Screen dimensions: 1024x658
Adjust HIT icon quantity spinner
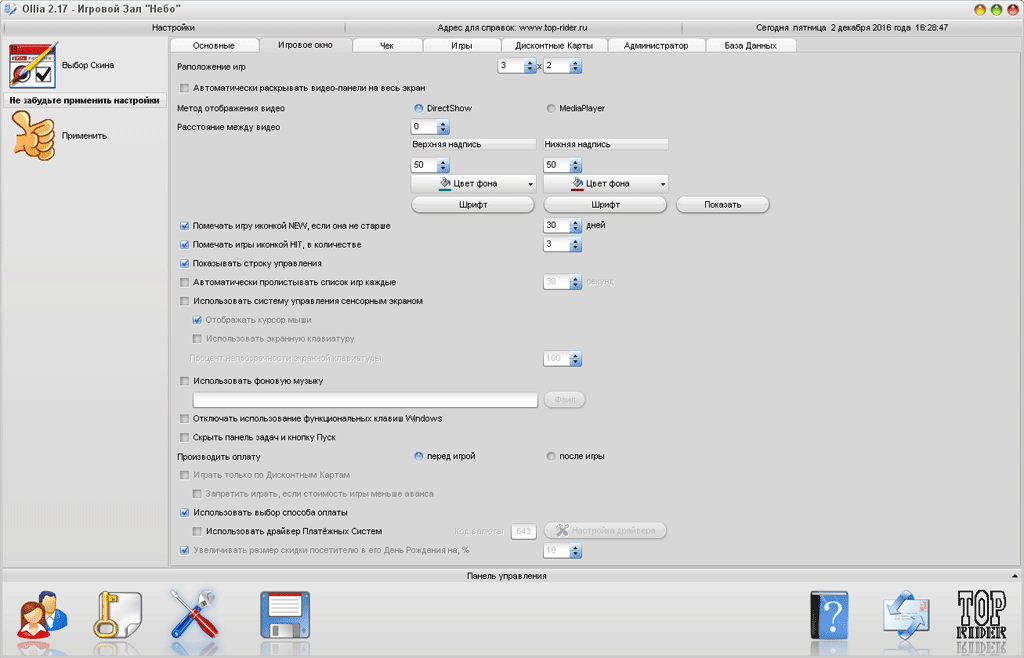click(x=575, y=245)
